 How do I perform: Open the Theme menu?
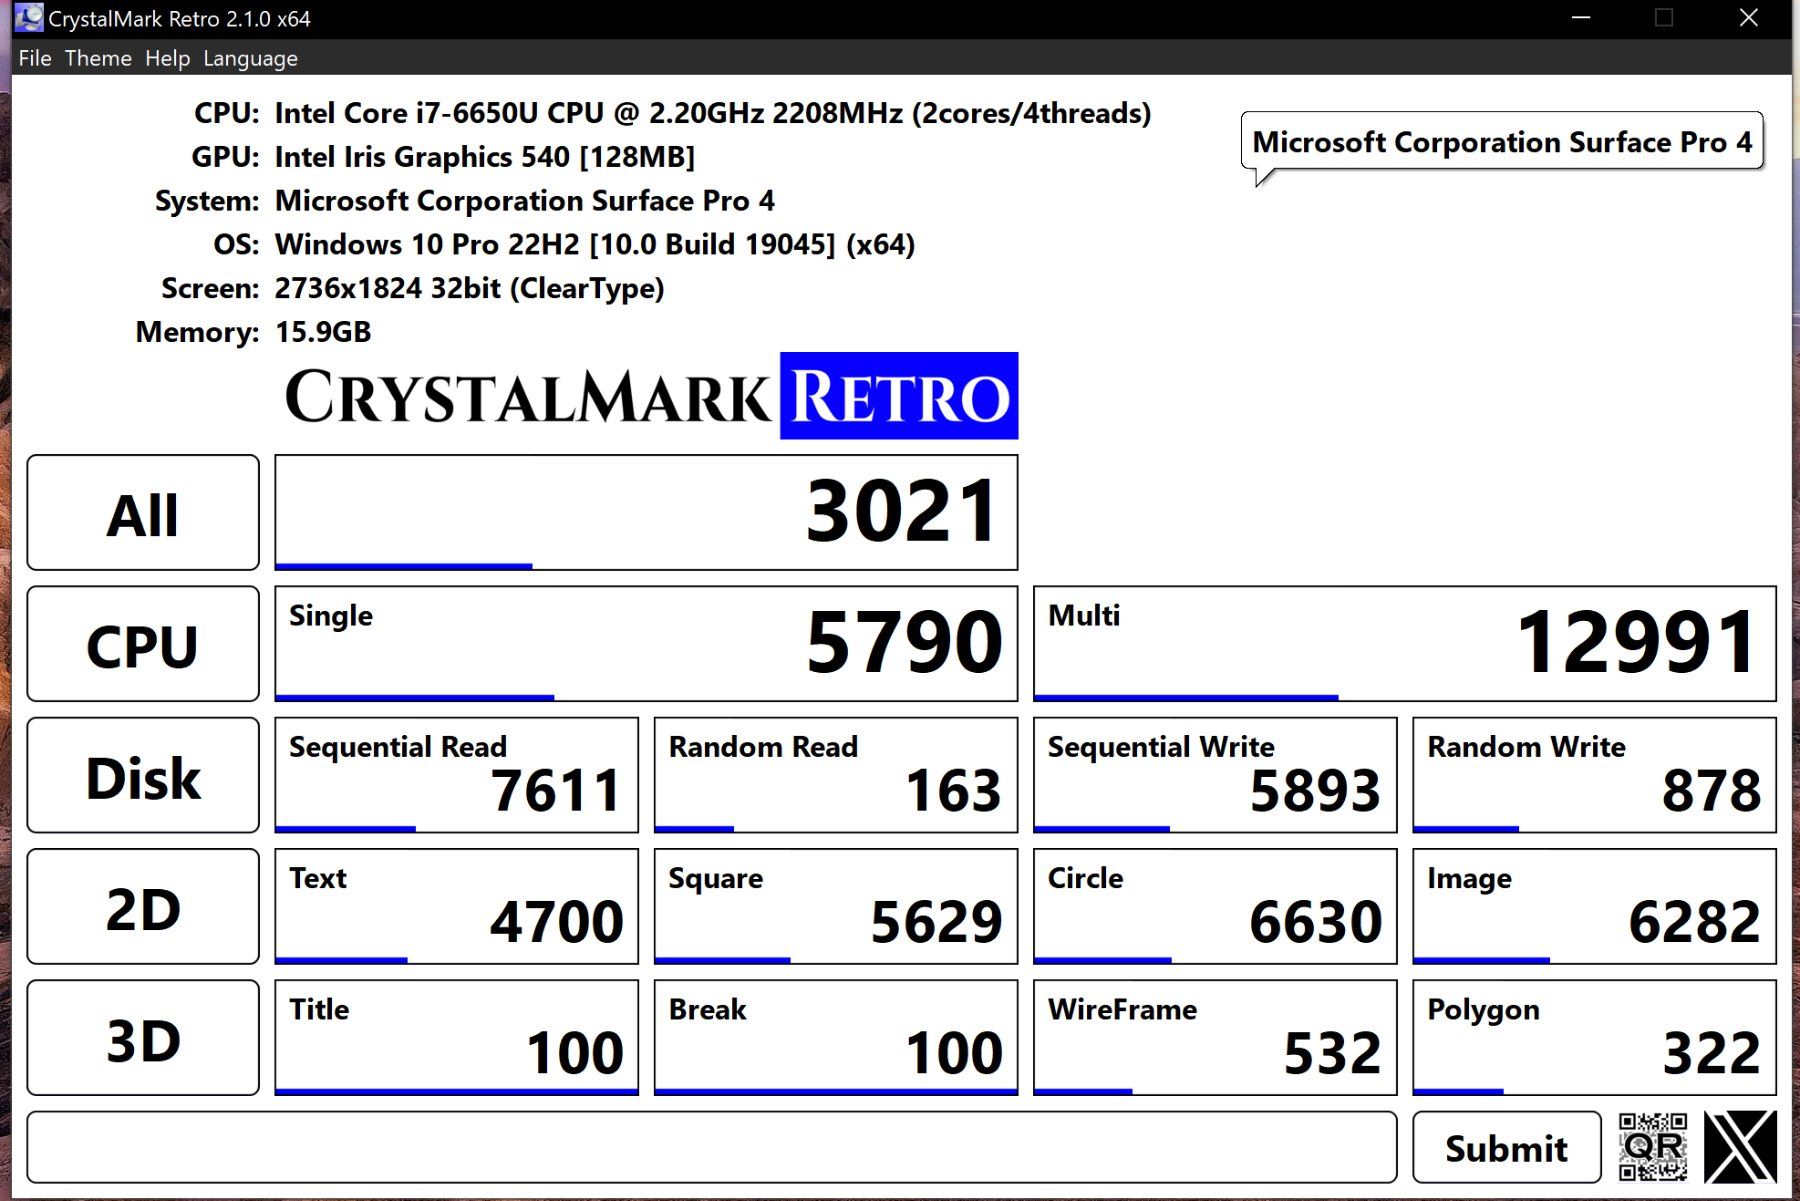[98, 58]
